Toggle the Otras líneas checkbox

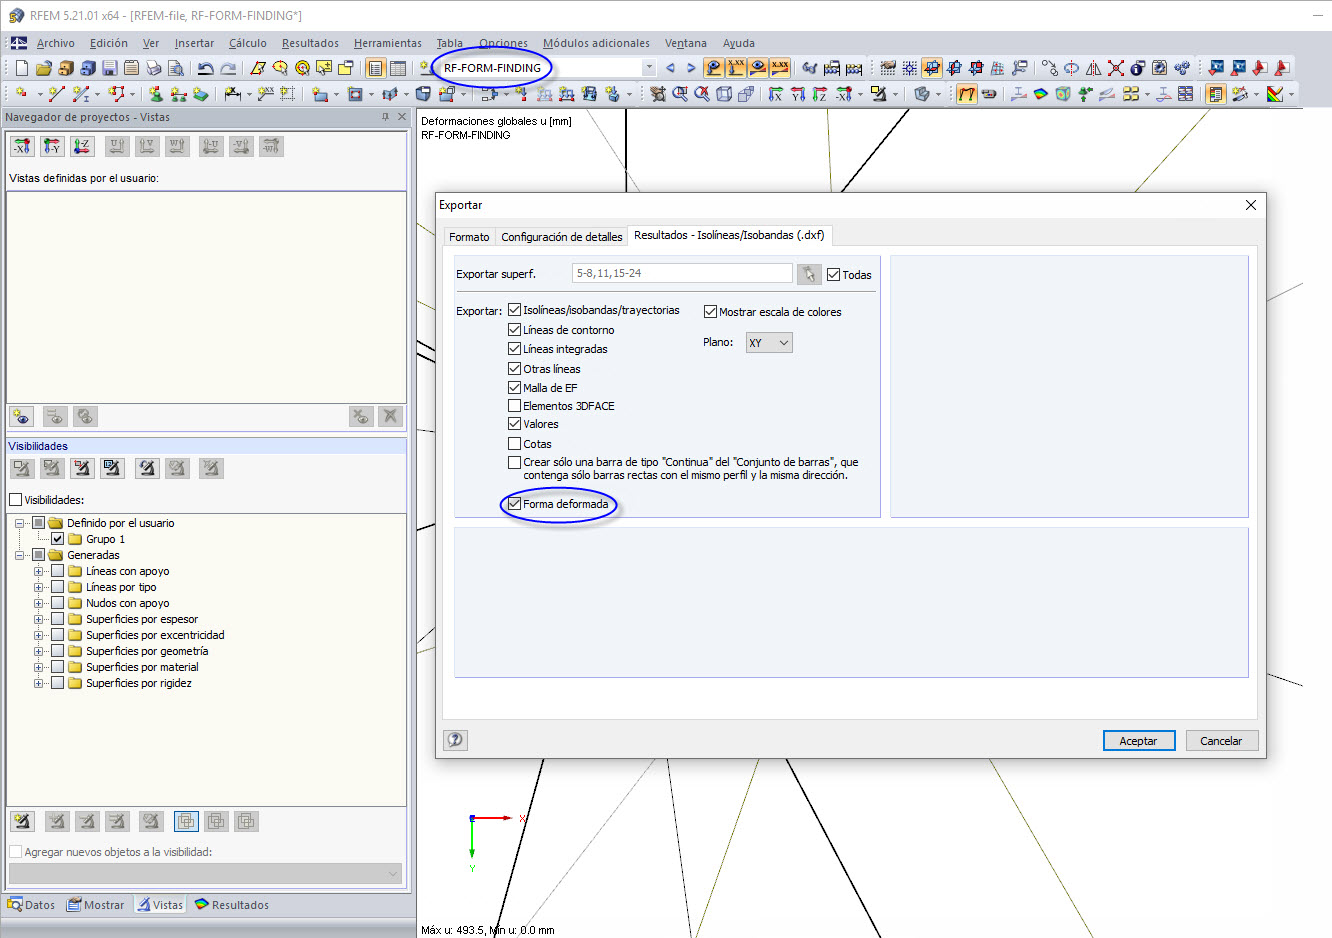[514, 369]
